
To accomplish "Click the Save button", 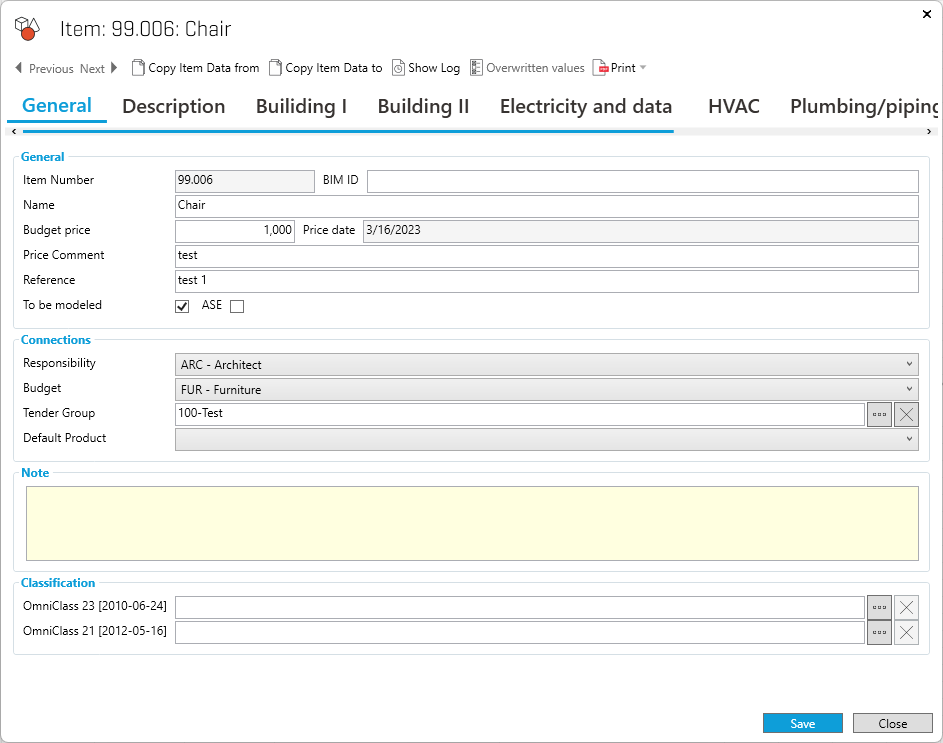I will tap(802, 724).
